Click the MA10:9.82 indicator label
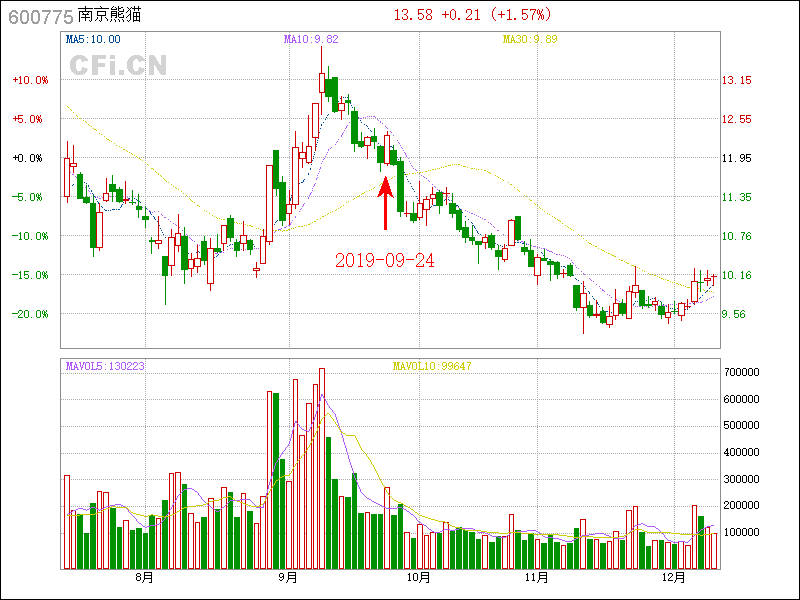The width and height of the screenshot is (800, 600). 311,39
